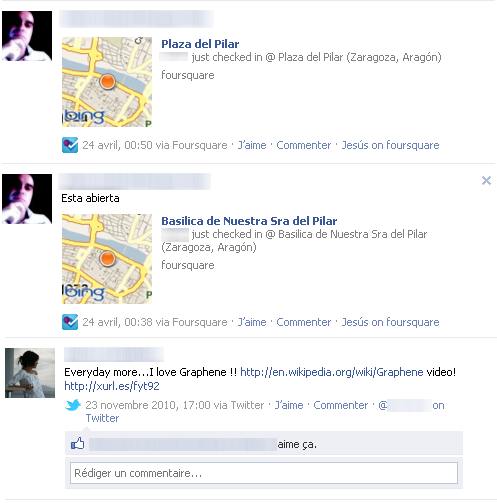Open 'Jesús on foursquare' under the 00:50 post
The image size is (497, 503).
(x=390, y=145)
